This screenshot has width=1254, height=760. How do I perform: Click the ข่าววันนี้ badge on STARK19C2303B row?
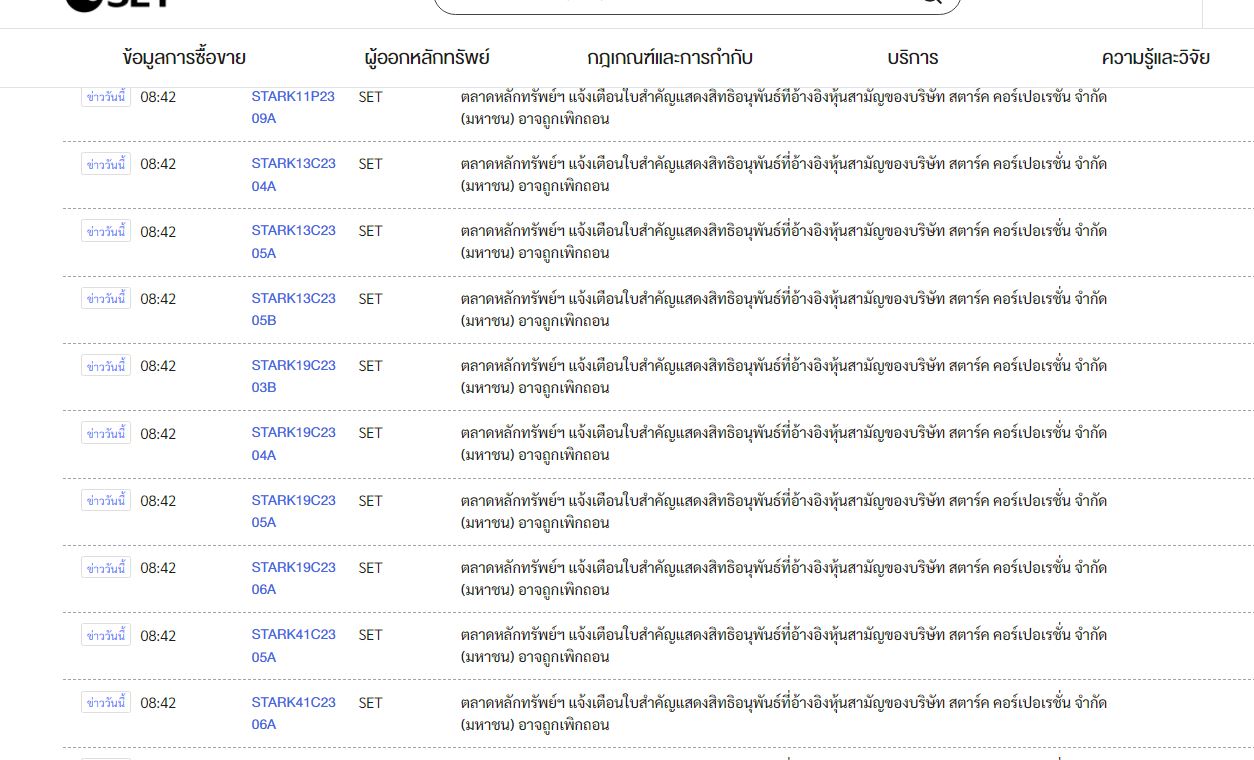pyautogui.click(x=106, y=365)
